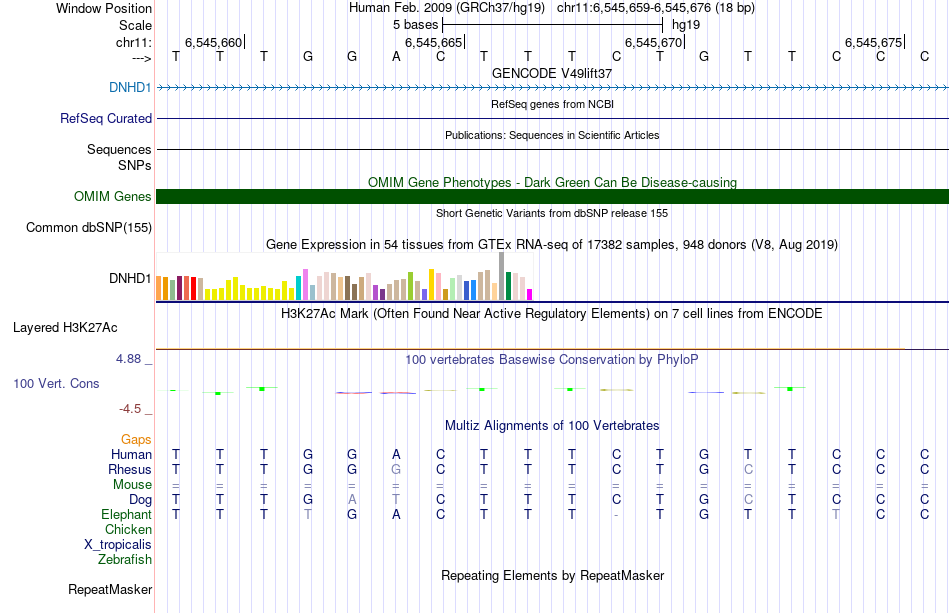Click the SNPs track label
950x613 pixels.
[x=135, y=165]
